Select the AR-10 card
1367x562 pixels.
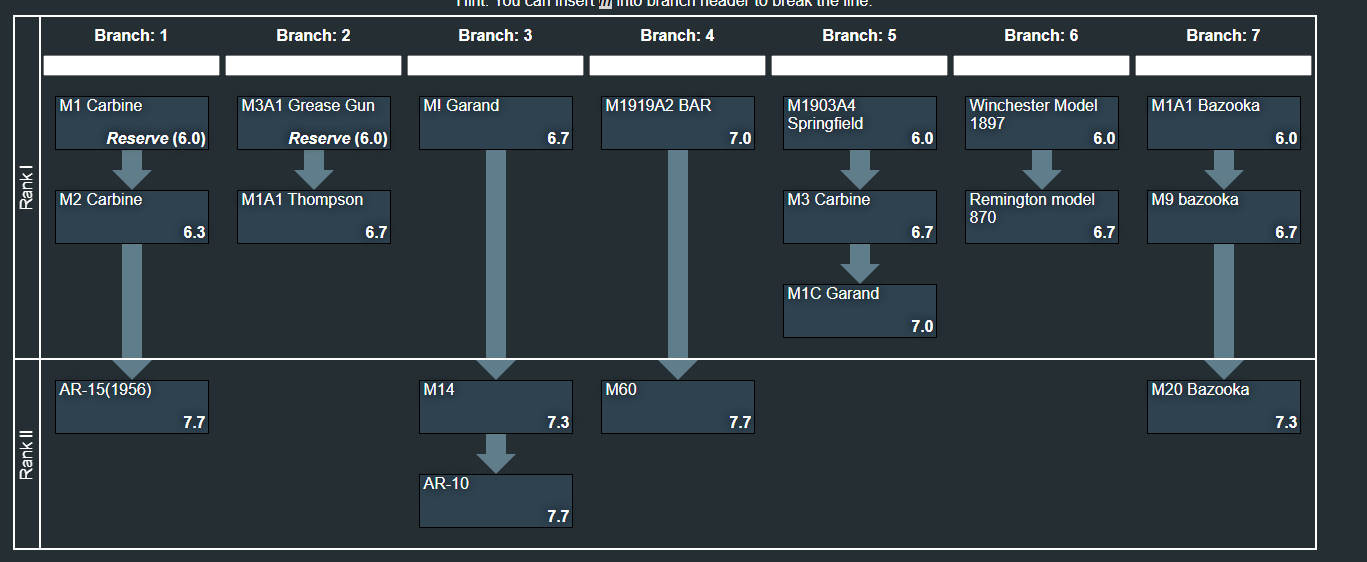click(496, 501)
